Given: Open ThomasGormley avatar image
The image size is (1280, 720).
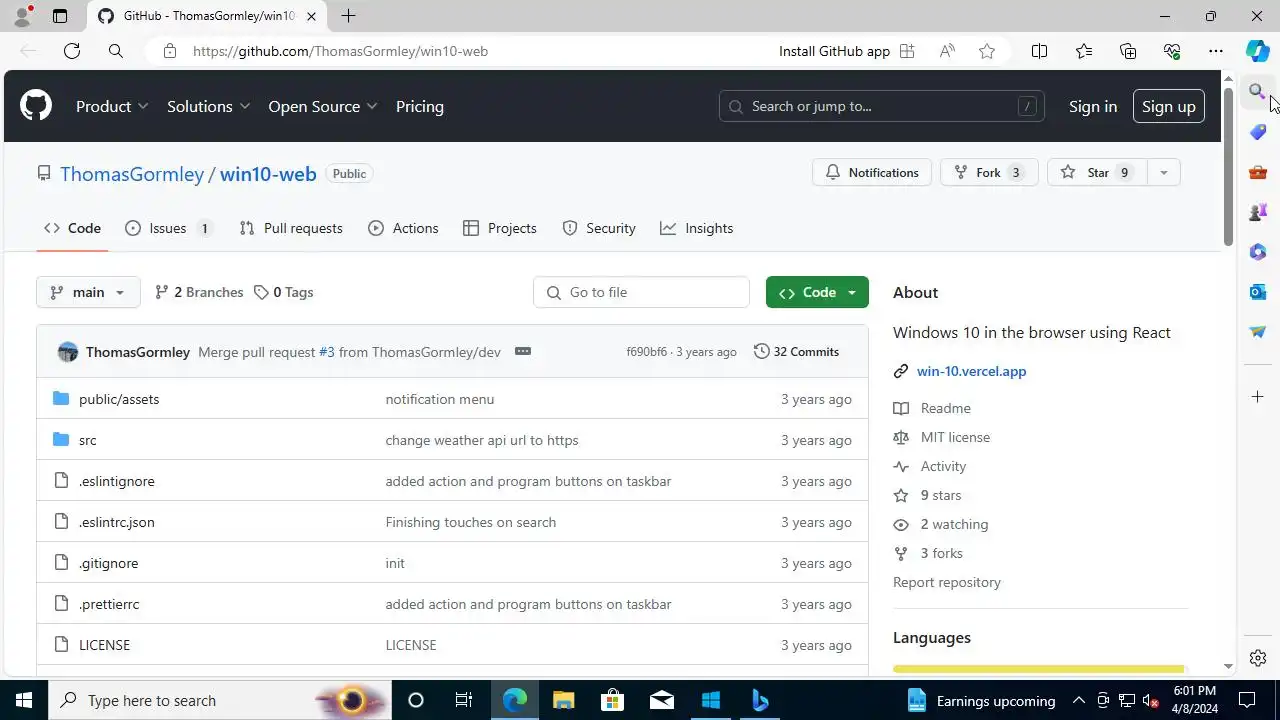Looking at the screenshot, I should 68,352.
